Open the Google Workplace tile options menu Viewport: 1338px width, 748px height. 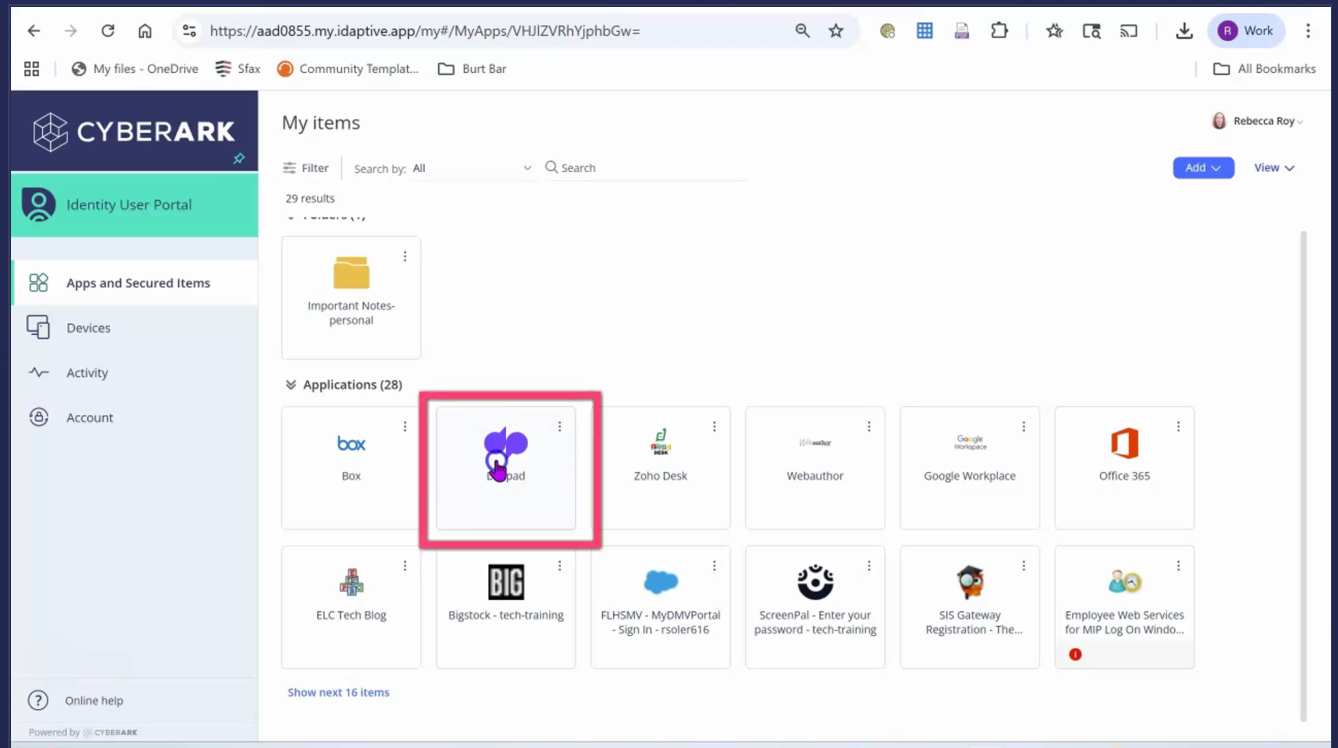[1024, 427]
